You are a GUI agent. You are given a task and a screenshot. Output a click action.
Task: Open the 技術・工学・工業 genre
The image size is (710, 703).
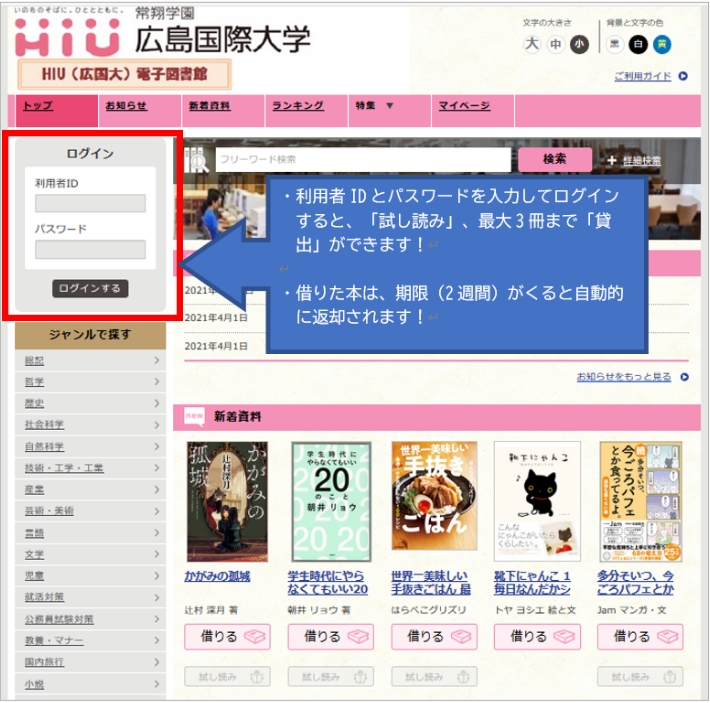pyautogui.click(x=90, y=468)
